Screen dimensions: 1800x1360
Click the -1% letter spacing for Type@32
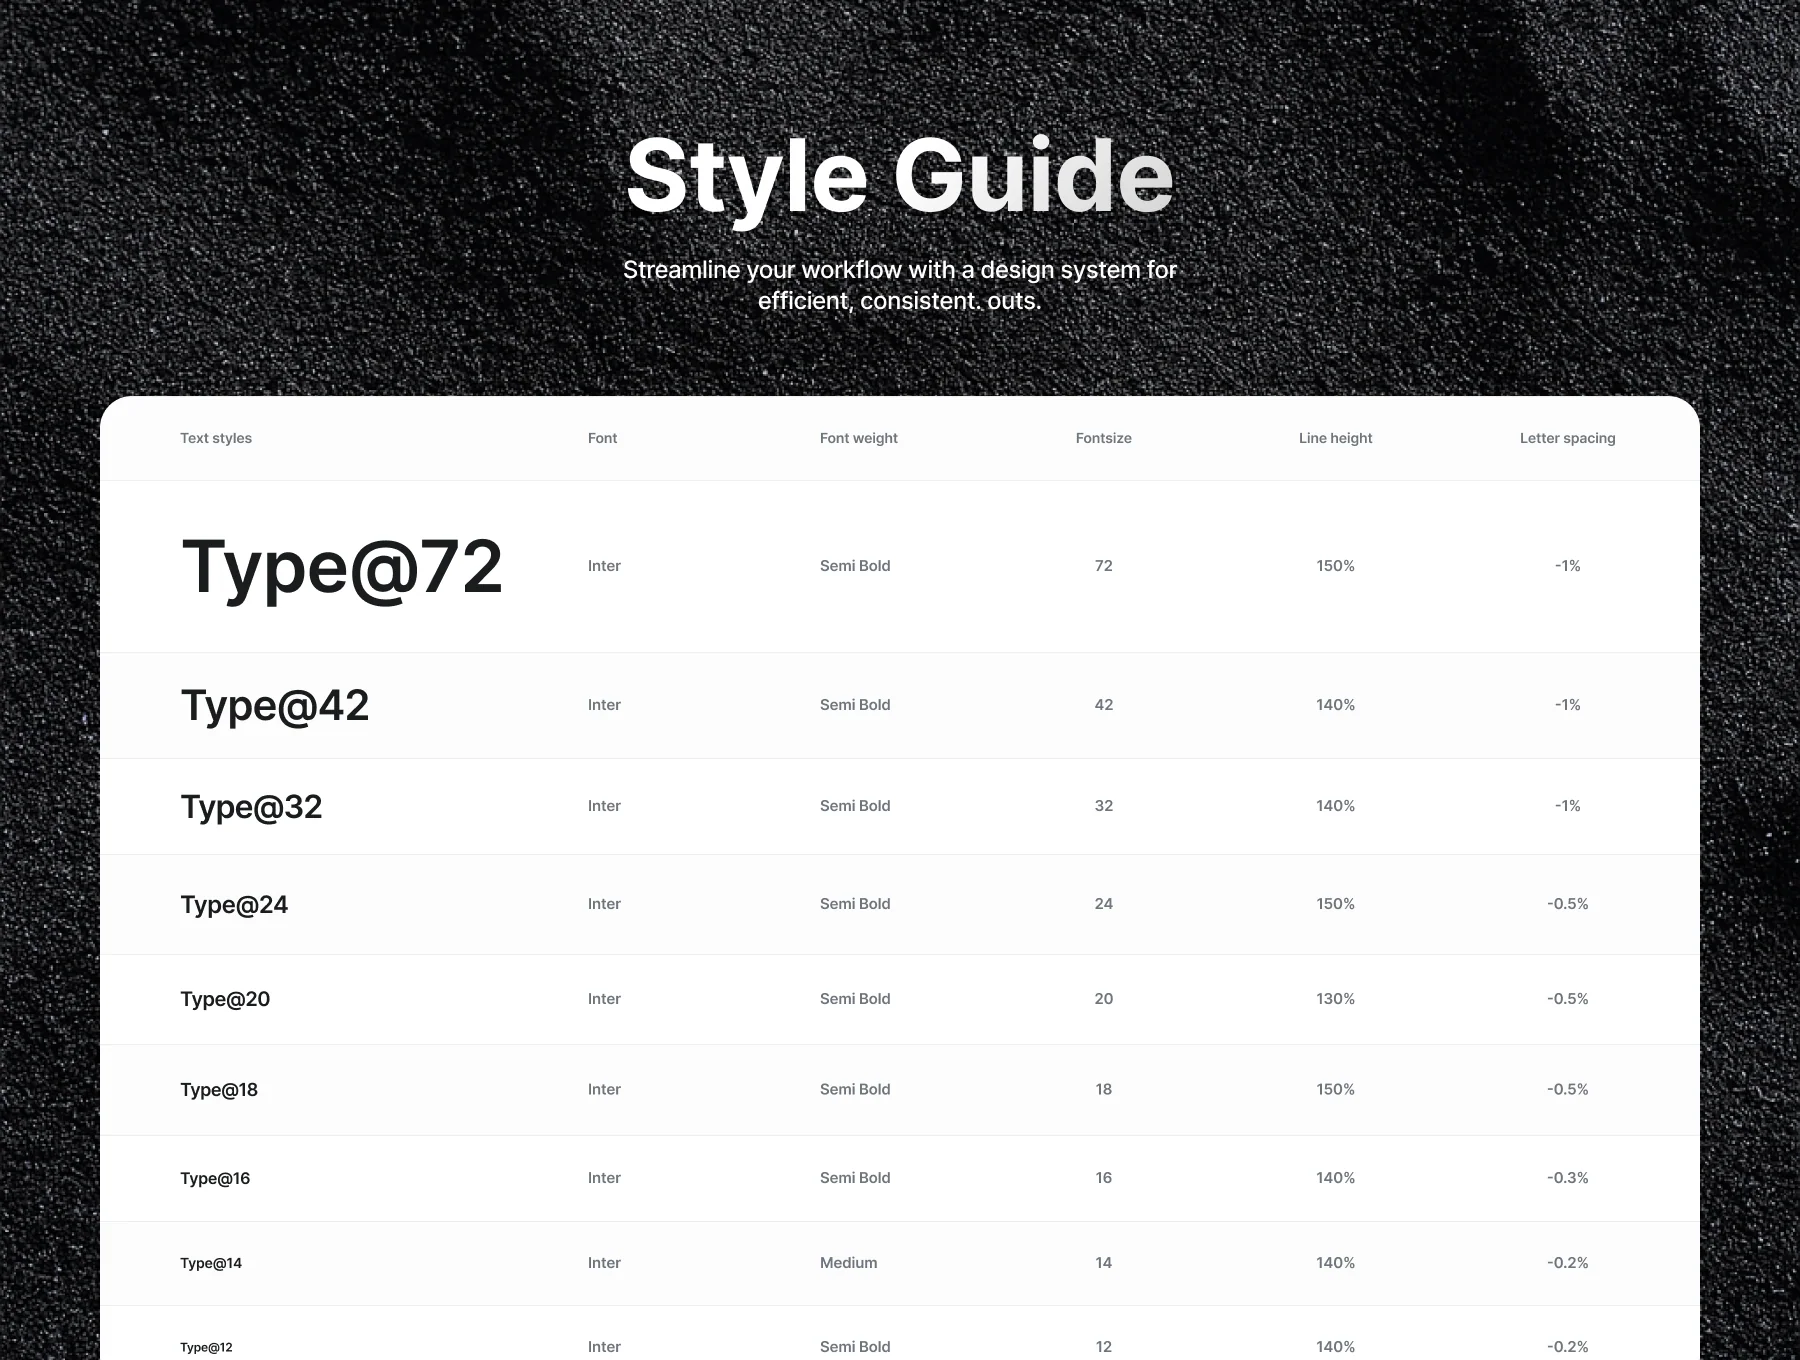1568,806
